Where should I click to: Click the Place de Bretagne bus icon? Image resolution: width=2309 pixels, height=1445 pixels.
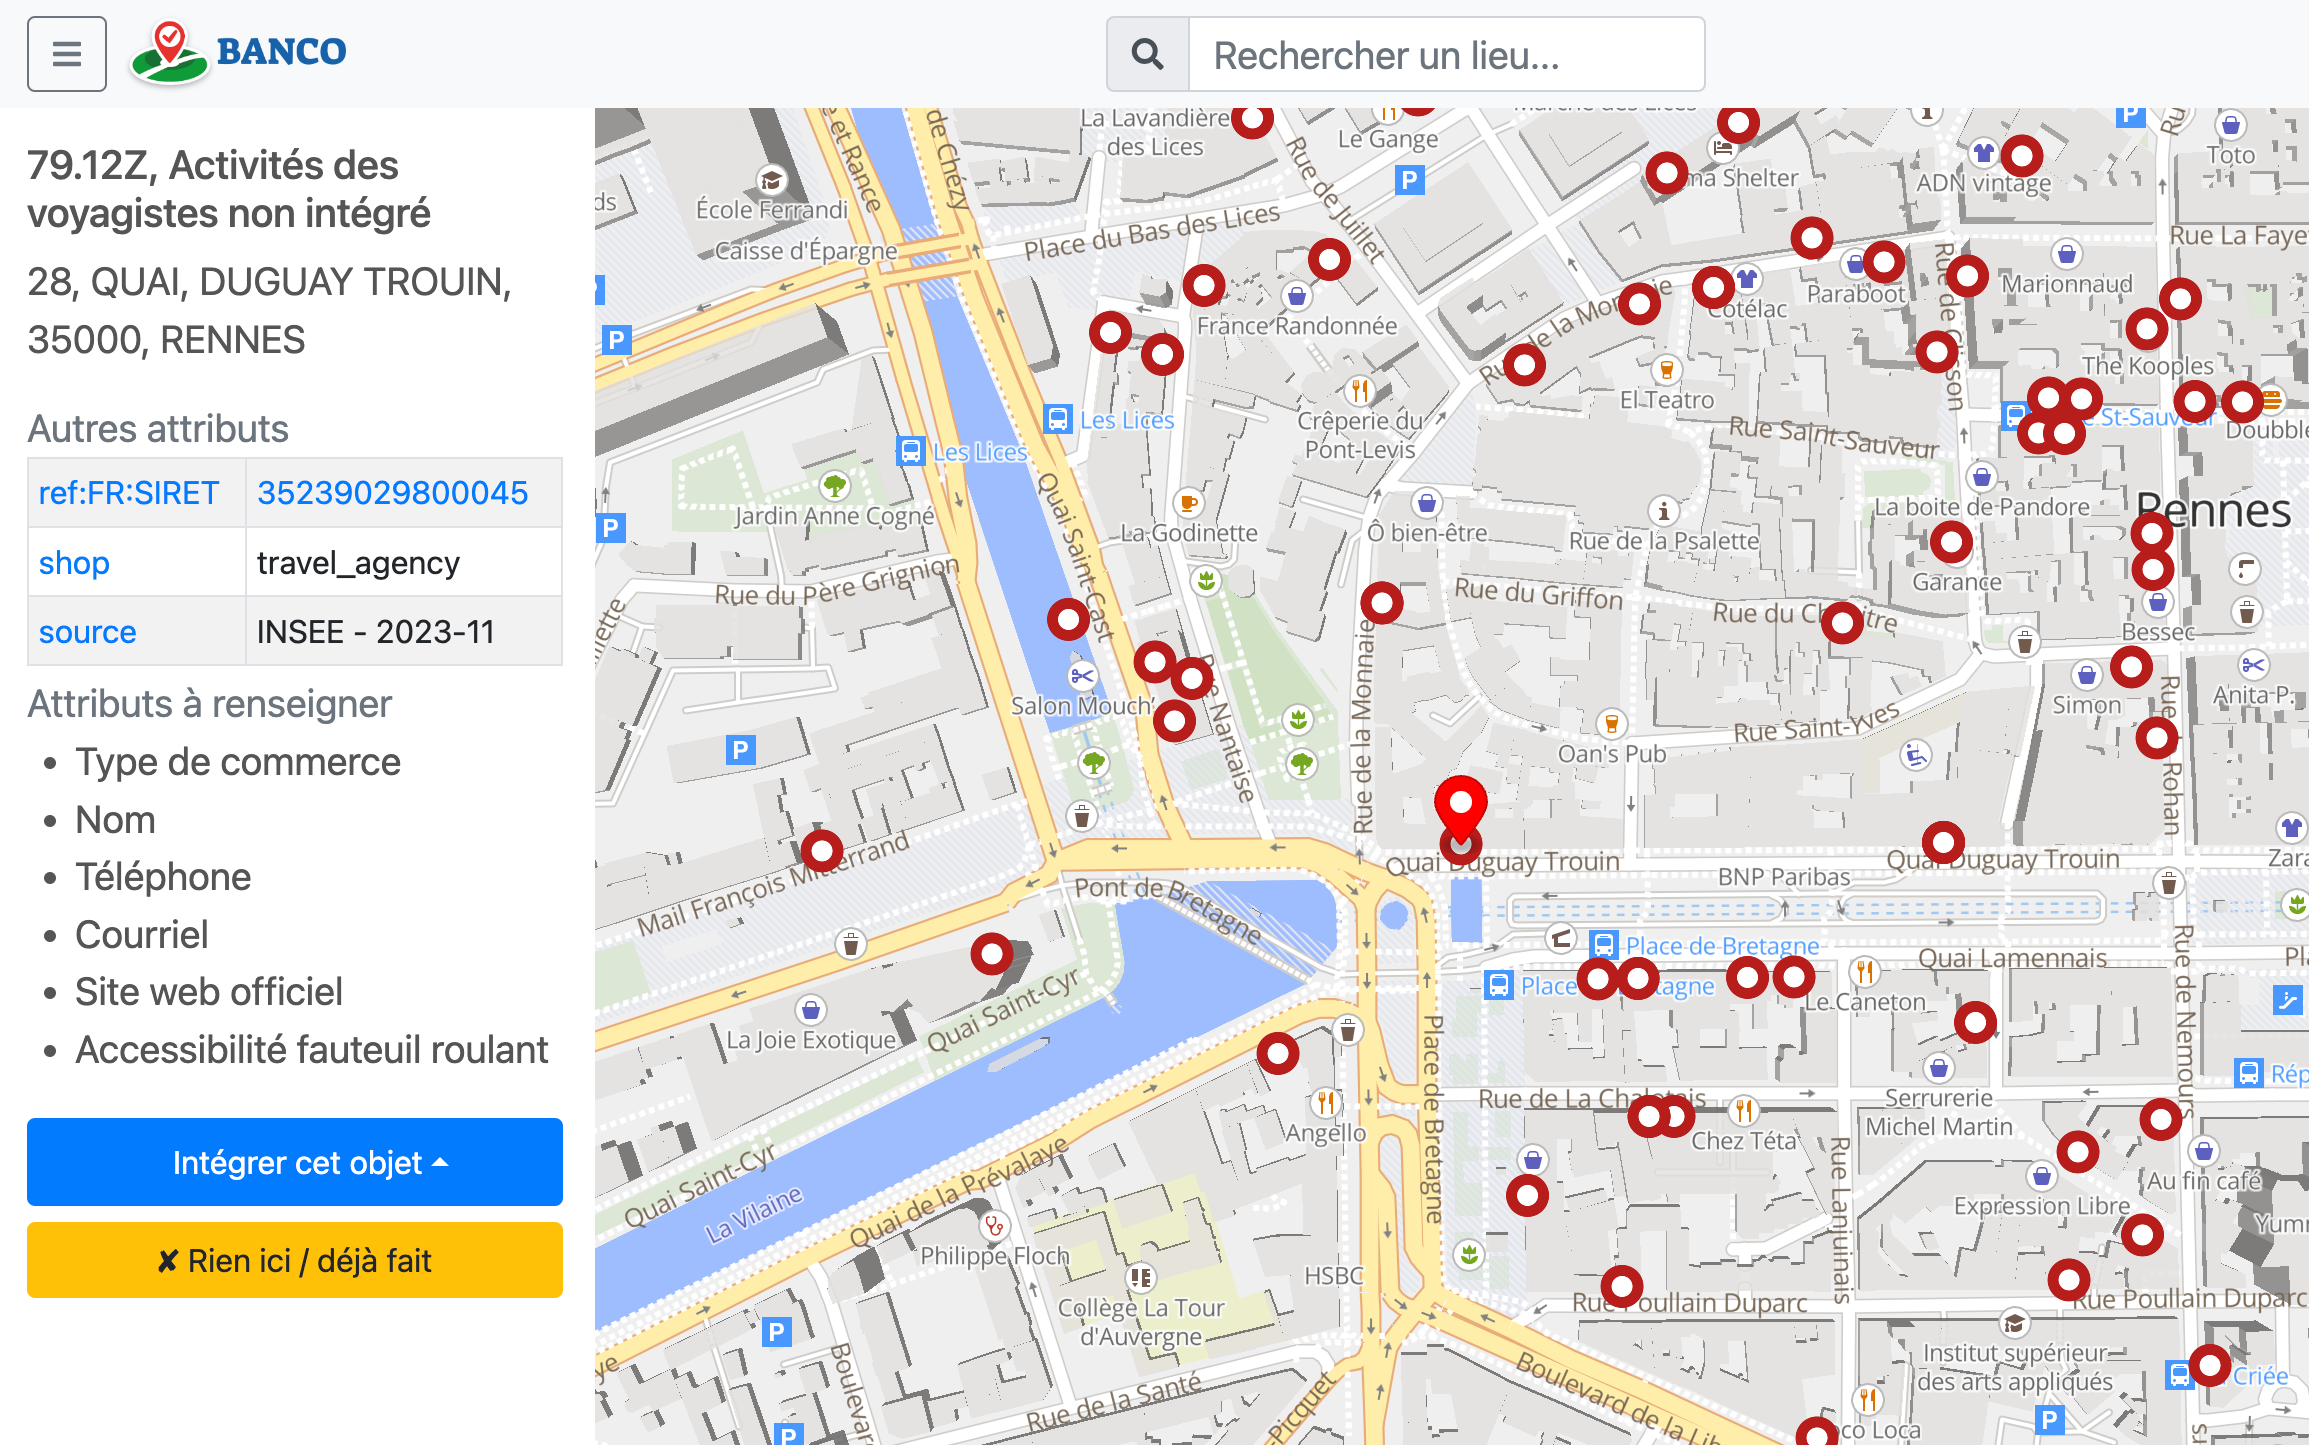coord(1603,945)
